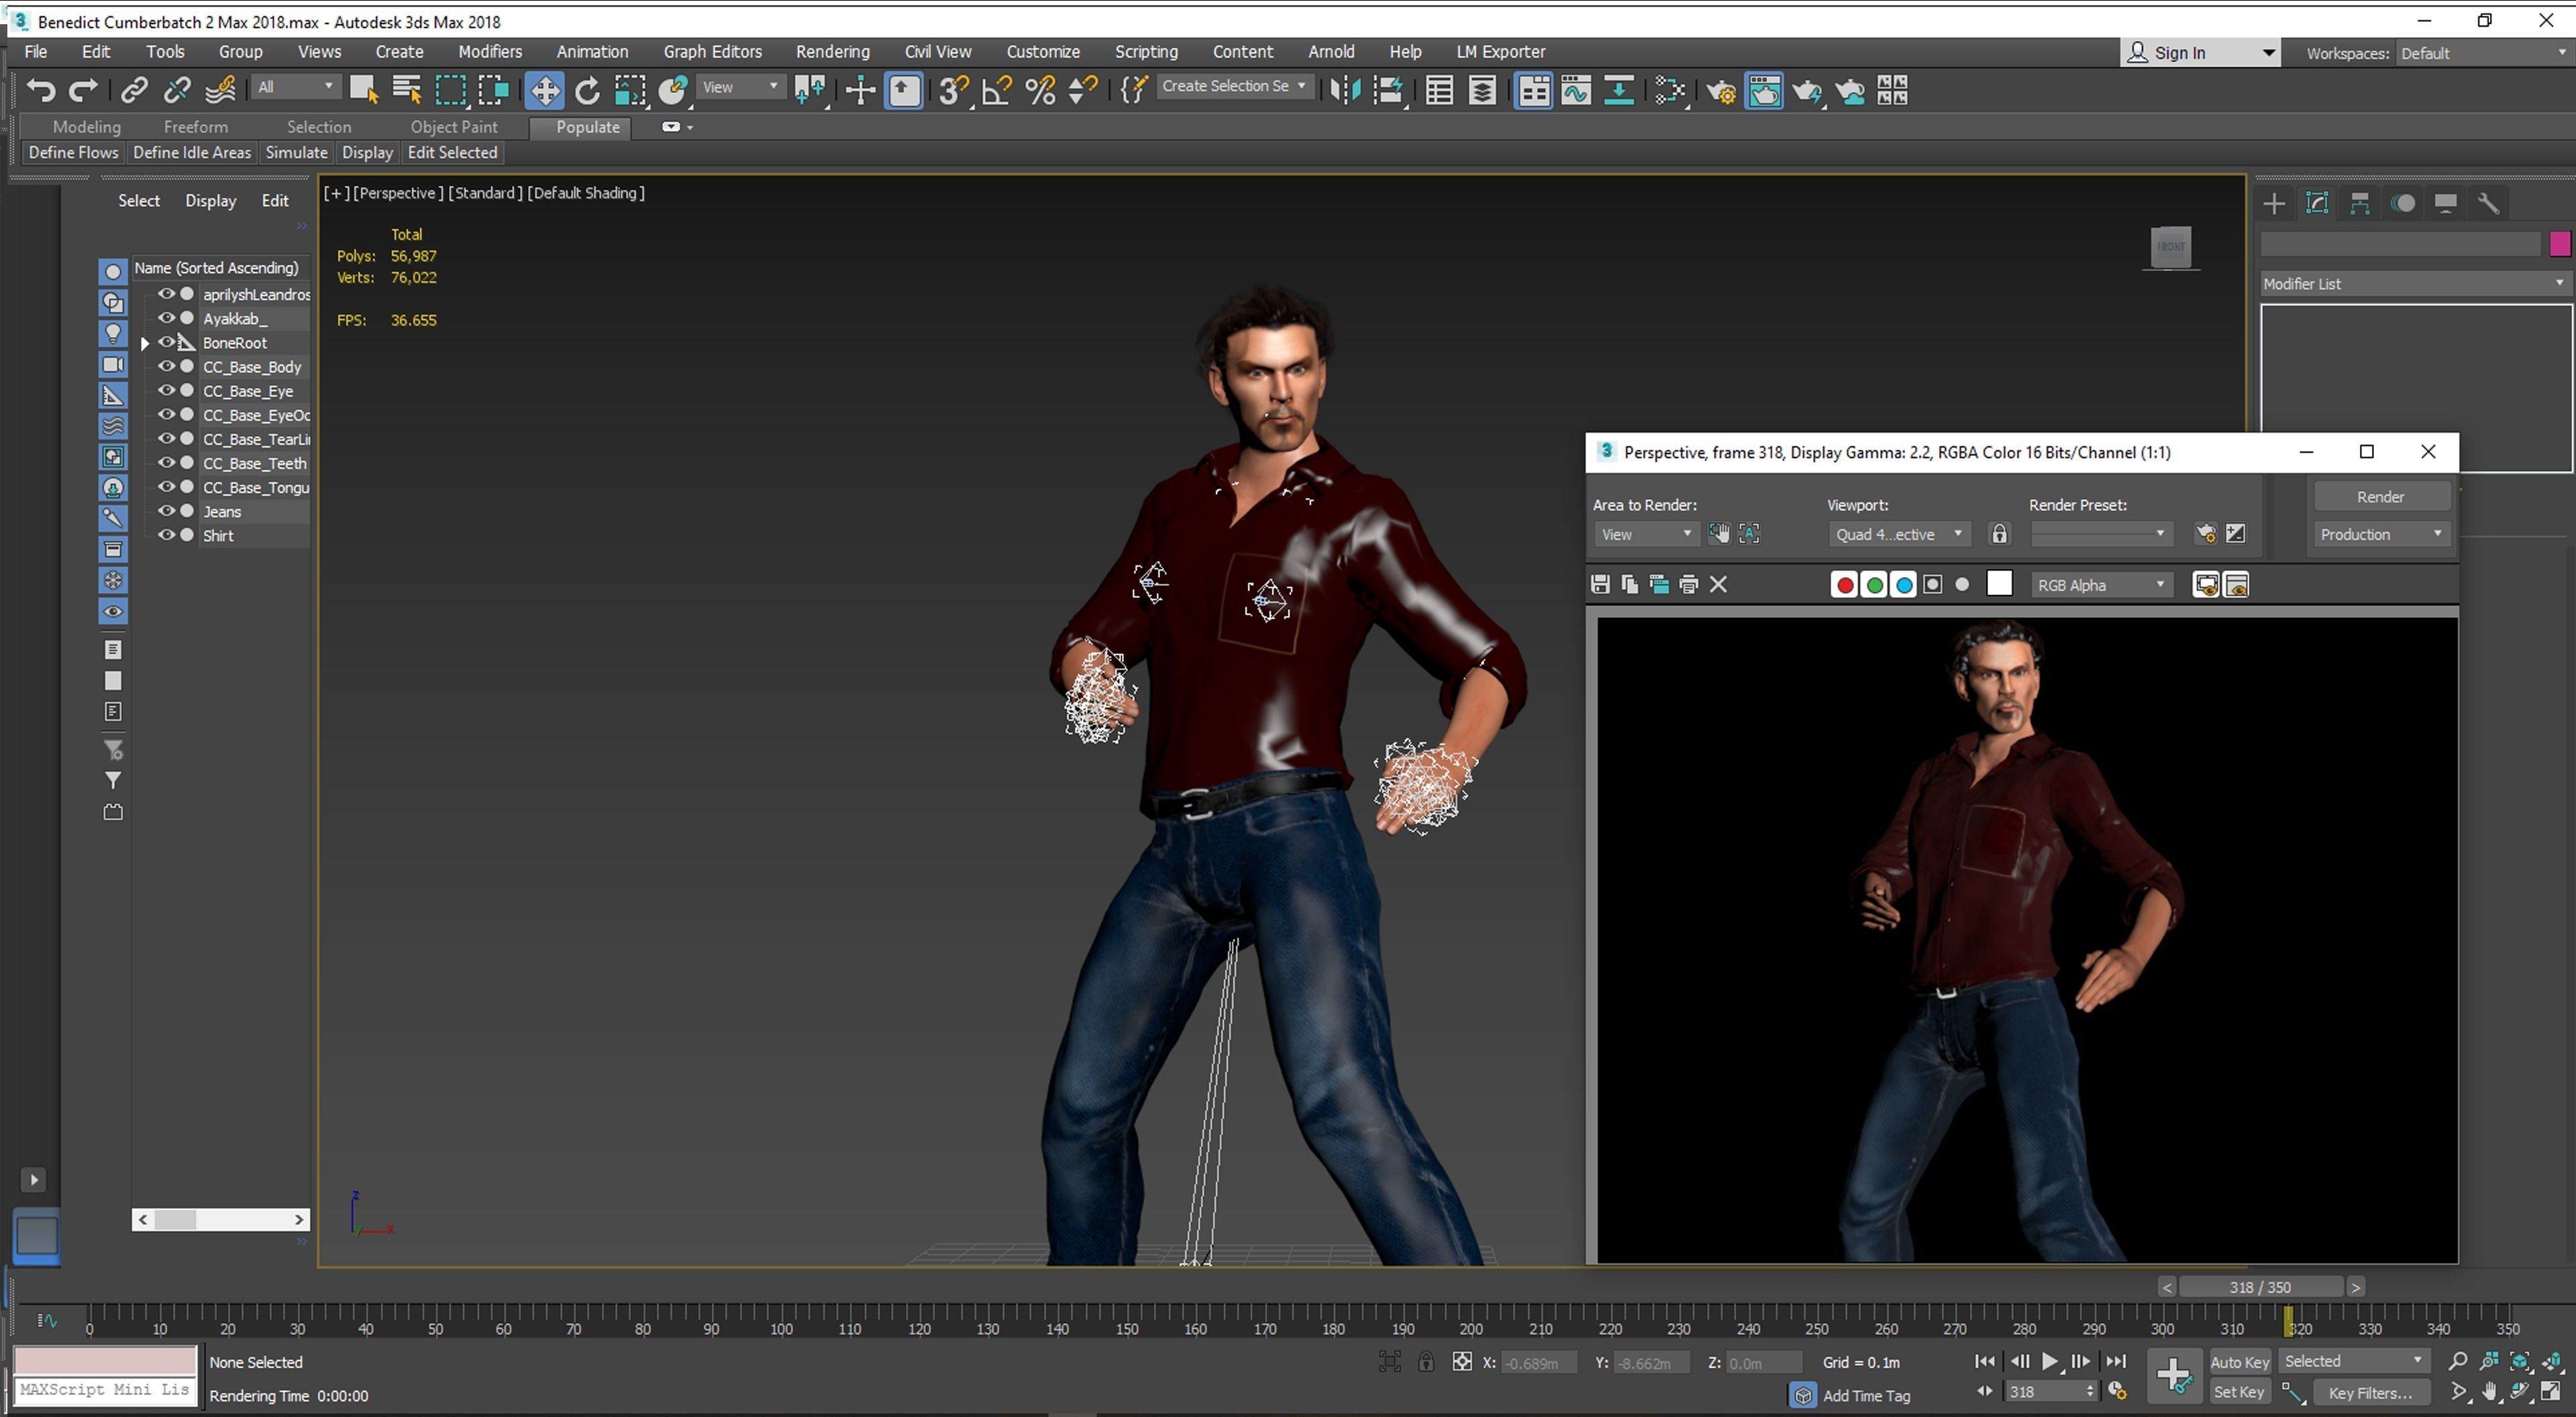2576x1417 pixels.
Task: Open the Rendering menu
Action: (x=832, y=52)
